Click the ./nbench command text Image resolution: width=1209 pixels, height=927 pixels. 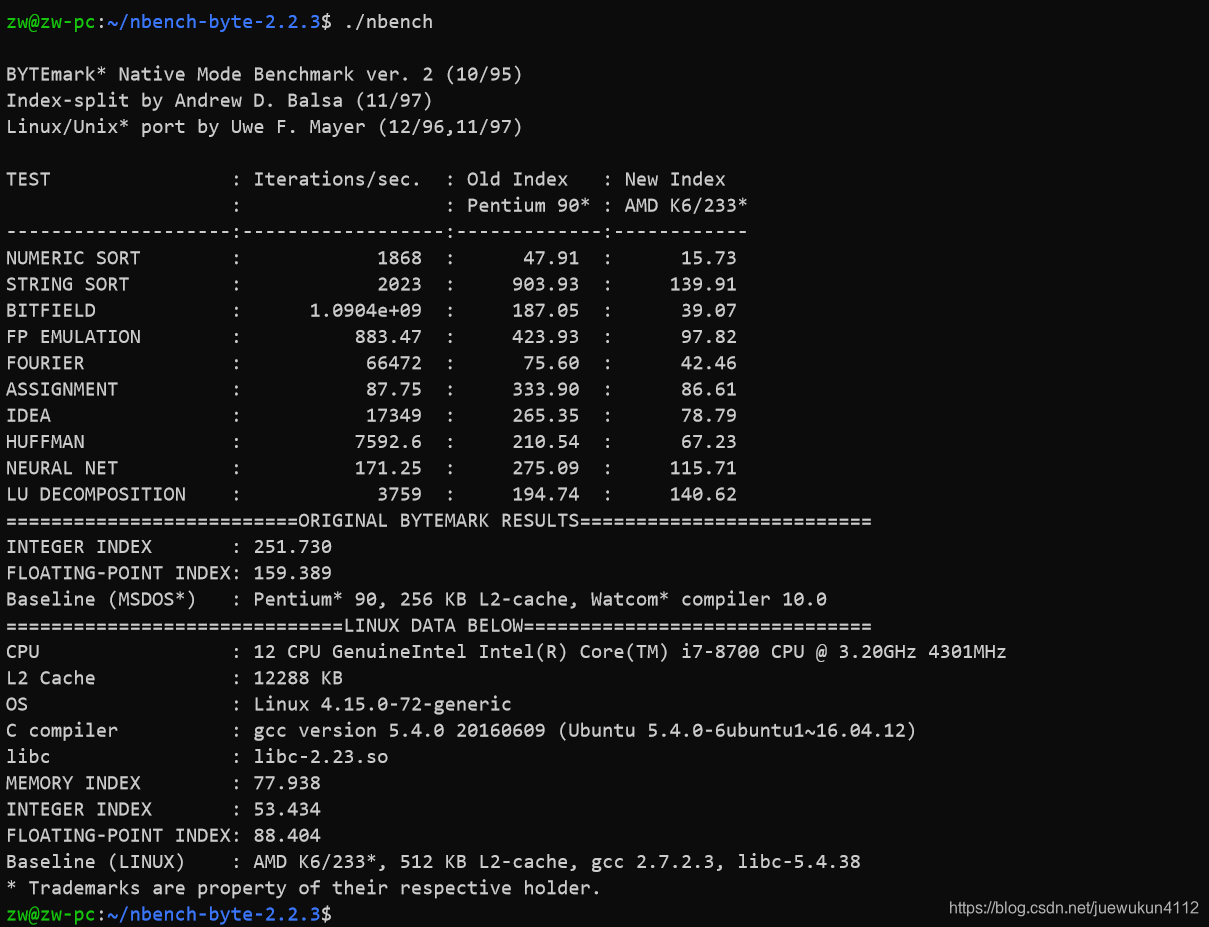pyautogui.click(x=388, y=22)
